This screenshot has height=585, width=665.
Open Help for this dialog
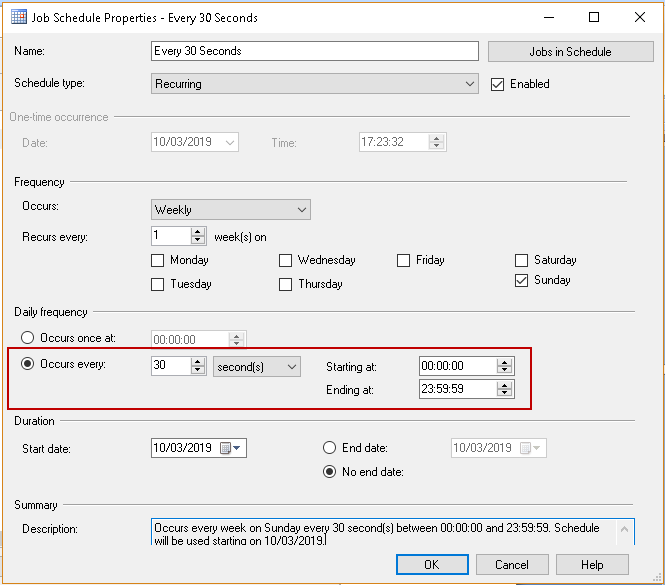(x=592, y=564)
